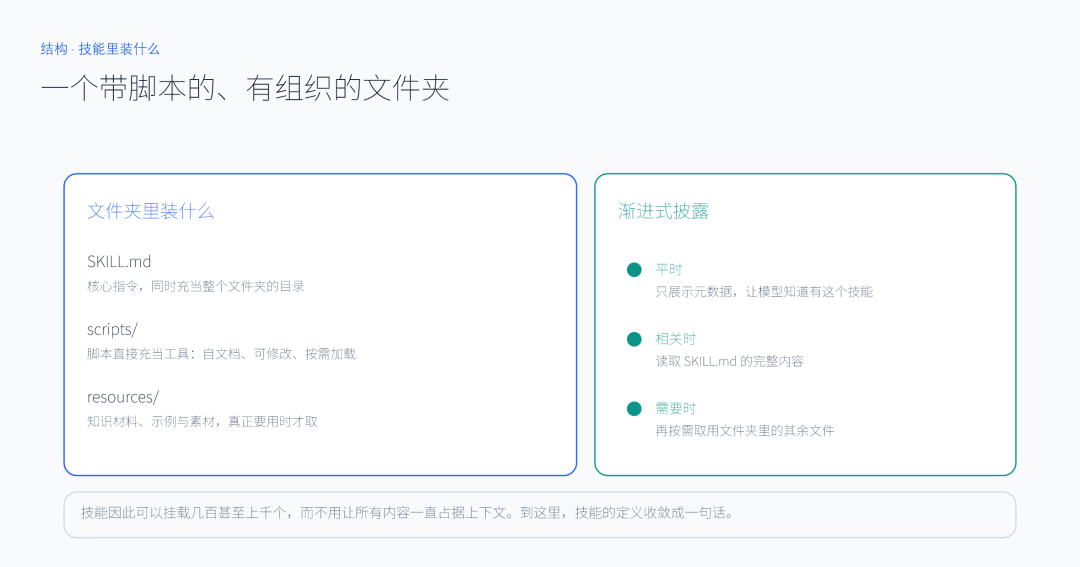Viewport: 1080px width, 567px height.
Task: Click the description 核心指令，同时充当整个文件夹的目录
Action: coord(196,286)
